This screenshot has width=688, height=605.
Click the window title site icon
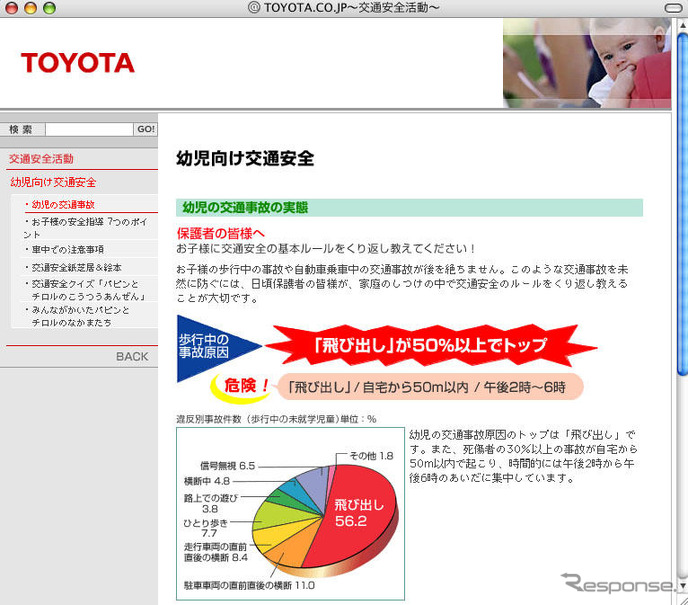(254, 7)
